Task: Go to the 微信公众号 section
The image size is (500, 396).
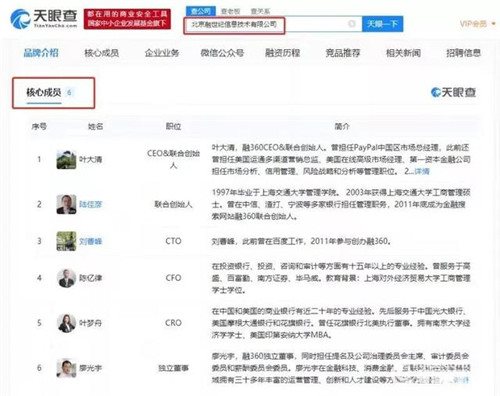Action: 222,53
